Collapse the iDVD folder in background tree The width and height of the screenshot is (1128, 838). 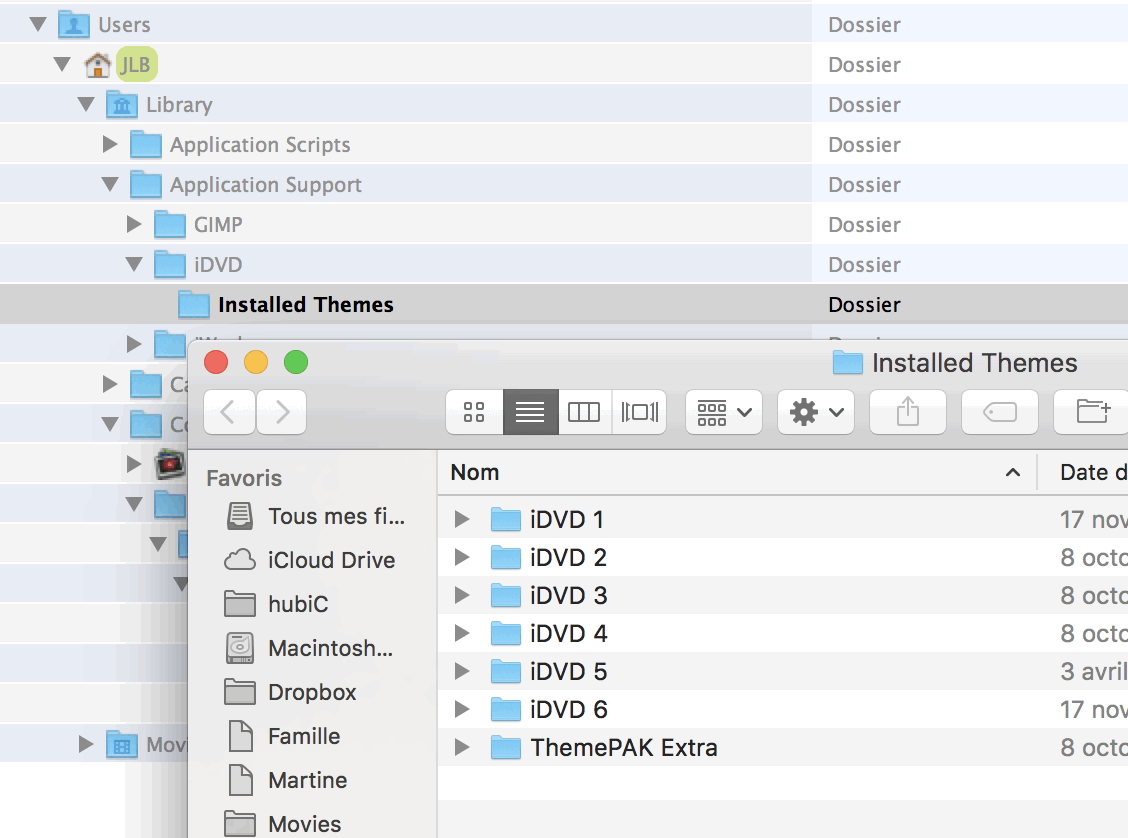pyautogui.click(x=134, y=265)
